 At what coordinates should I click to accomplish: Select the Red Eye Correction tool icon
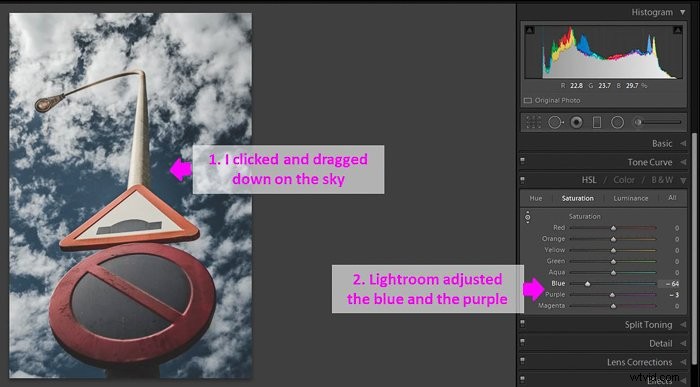pos(576,122)
